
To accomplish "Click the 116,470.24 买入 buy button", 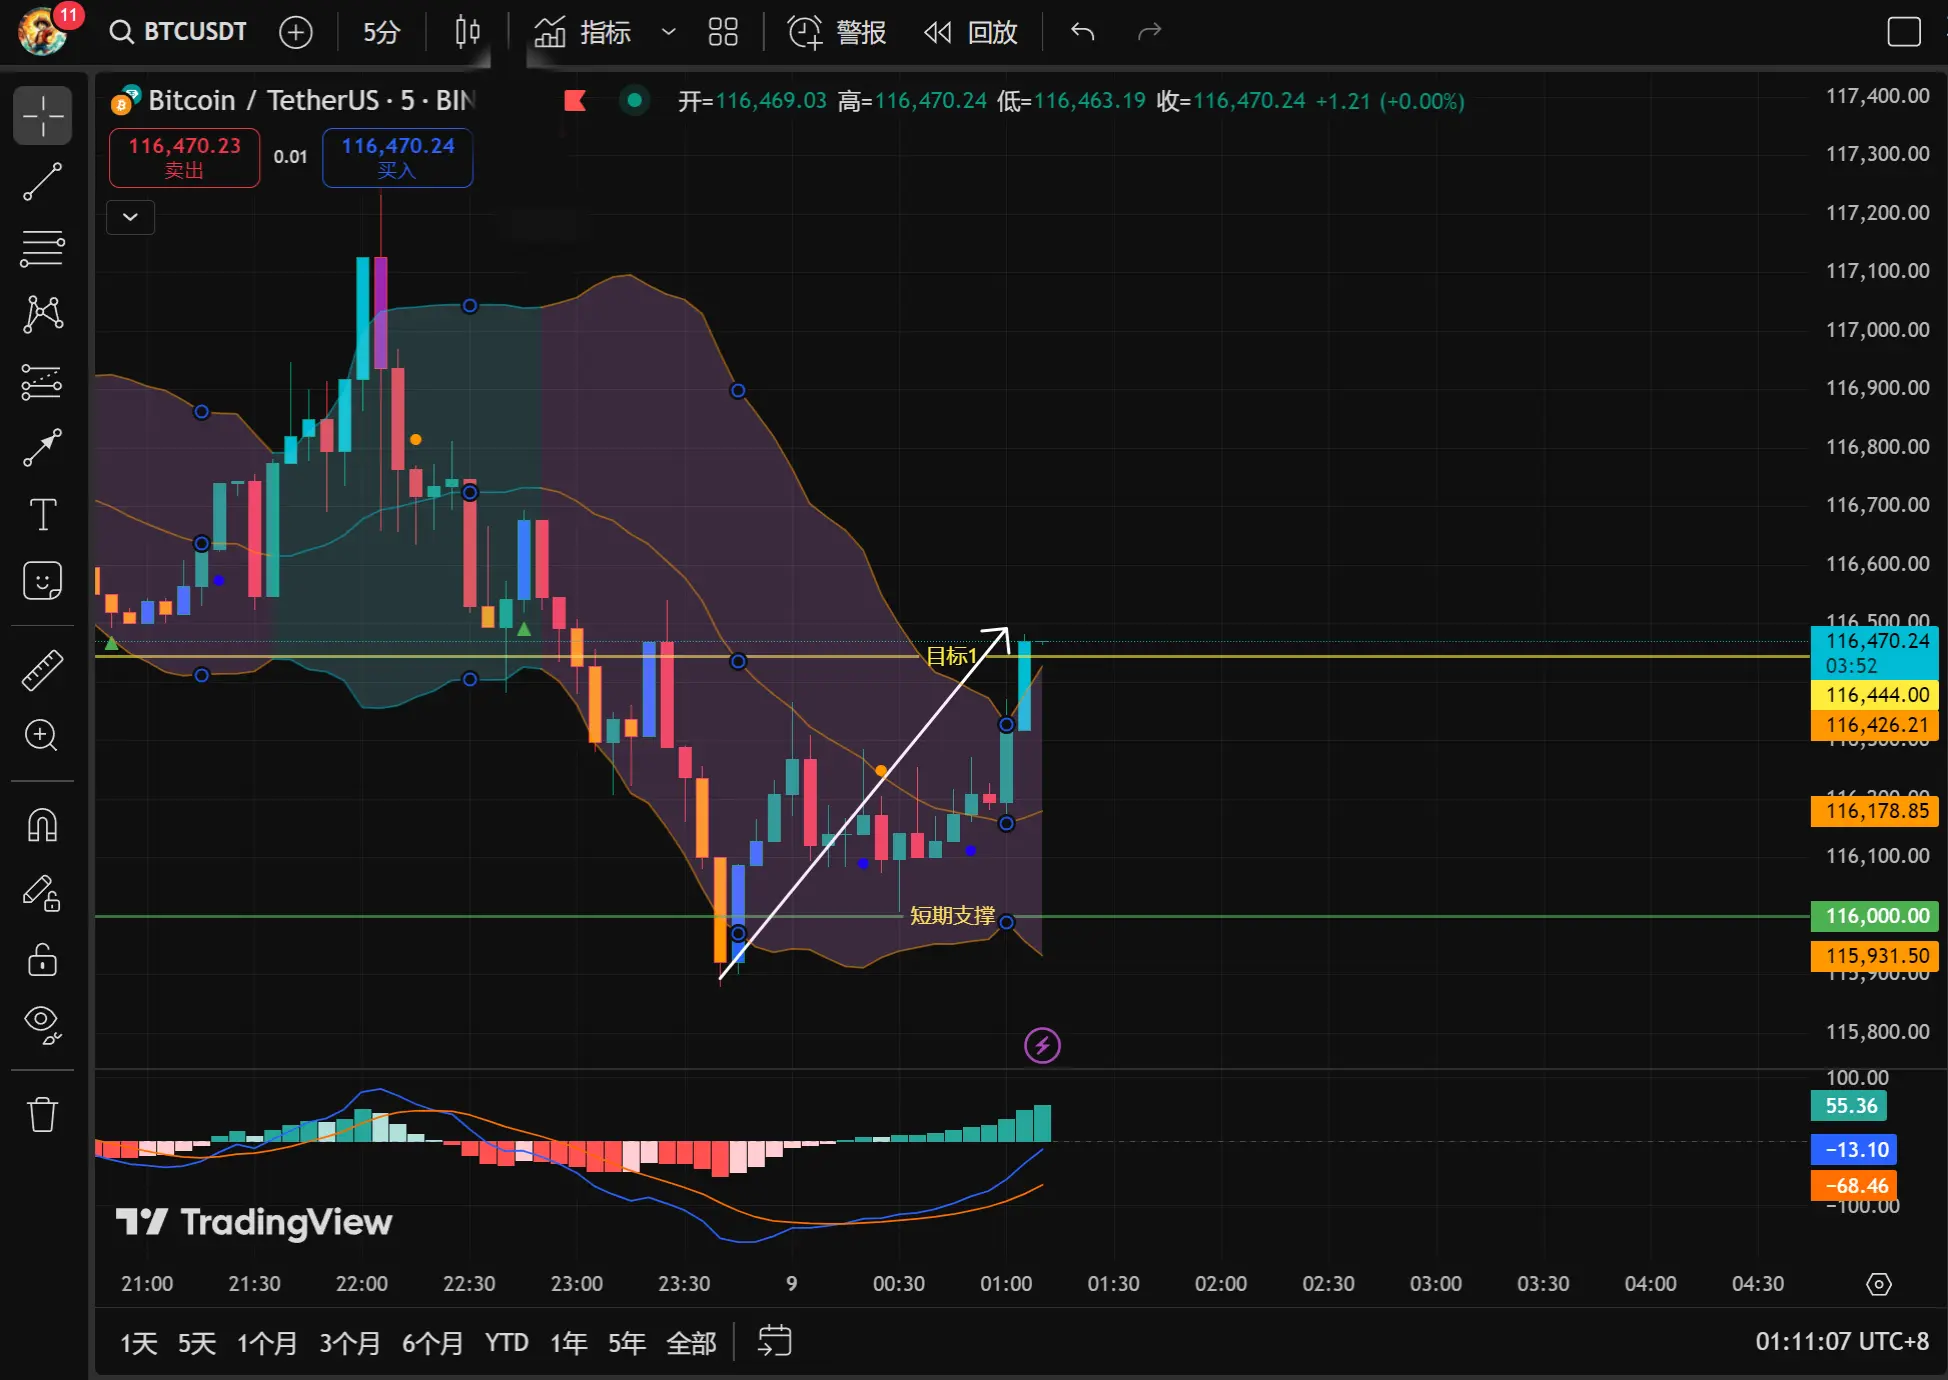I will coord(397,158).
